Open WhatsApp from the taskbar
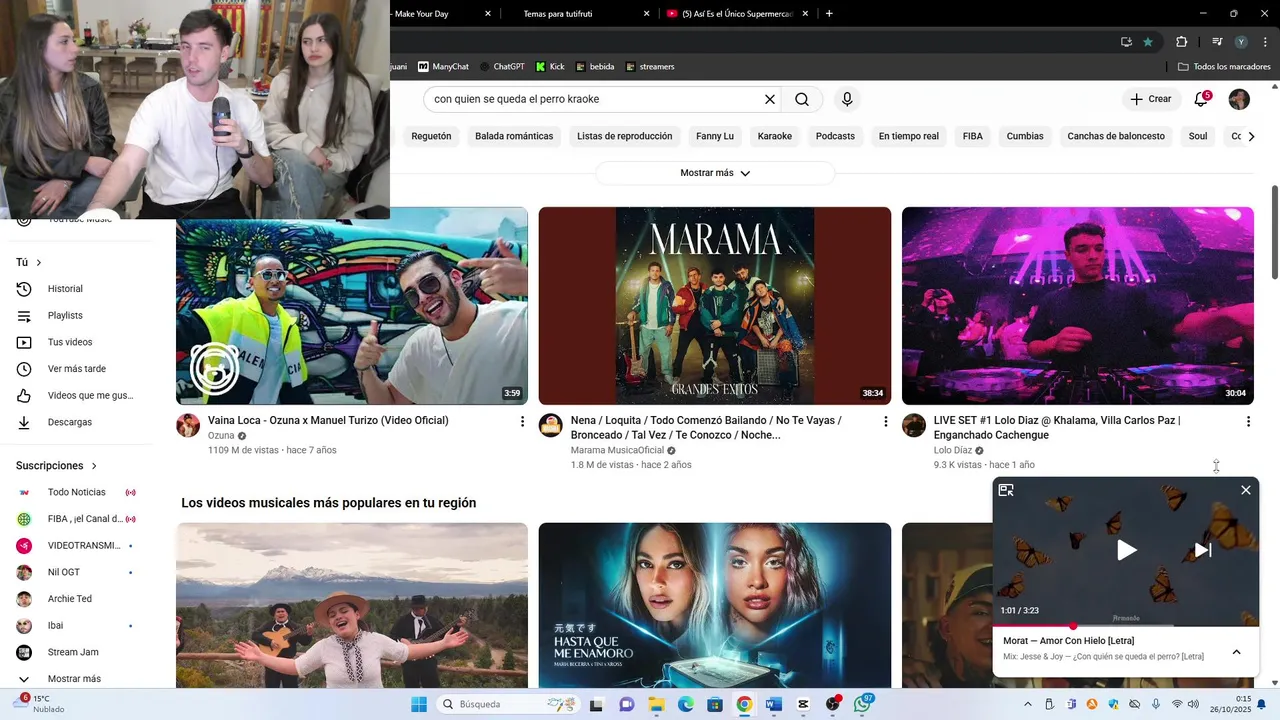 coord(862,704)
